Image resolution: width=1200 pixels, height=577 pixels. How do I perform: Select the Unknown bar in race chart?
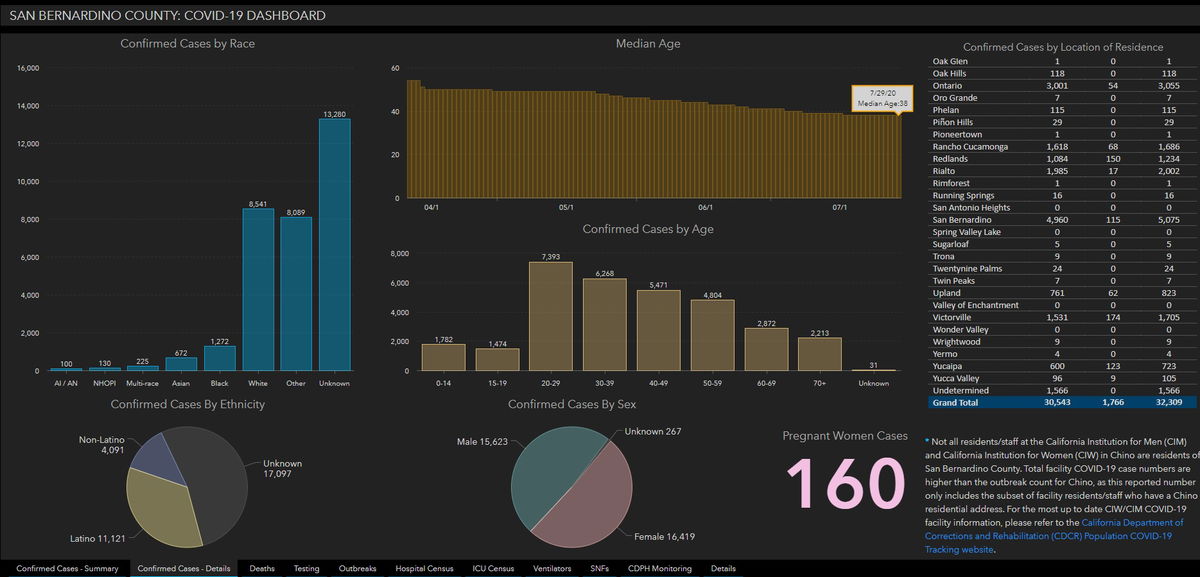tap(334, 245)
